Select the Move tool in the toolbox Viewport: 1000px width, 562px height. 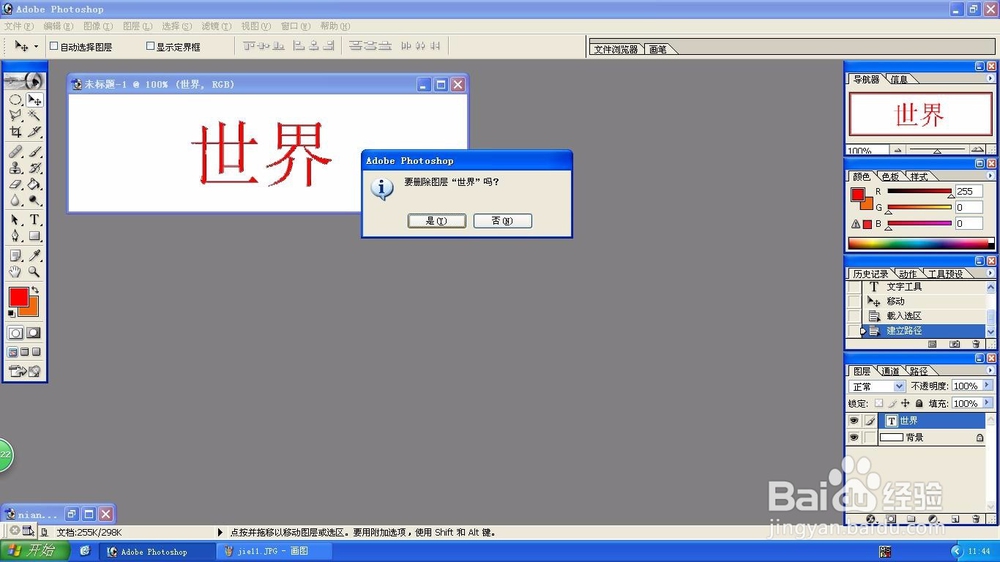pos(34,100)
